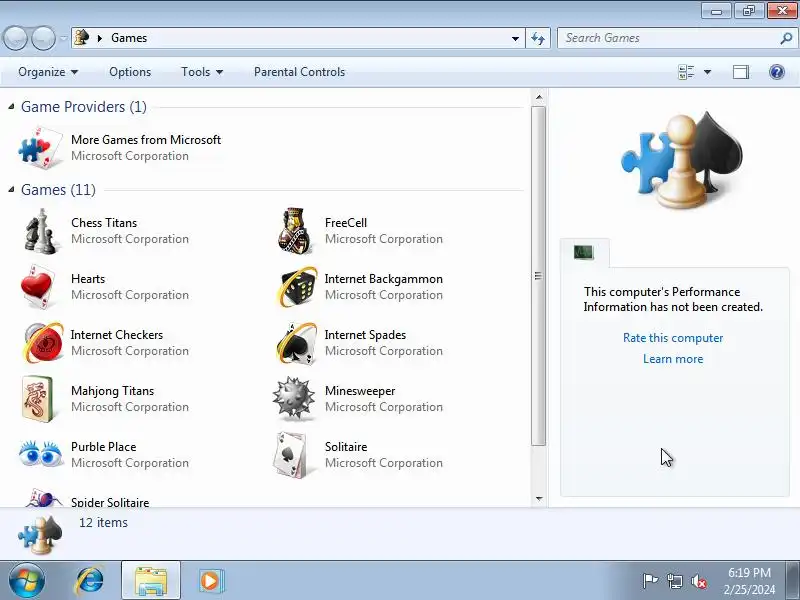
Task: Go forward with the forward arrow
Action: [x=43, y=38]
